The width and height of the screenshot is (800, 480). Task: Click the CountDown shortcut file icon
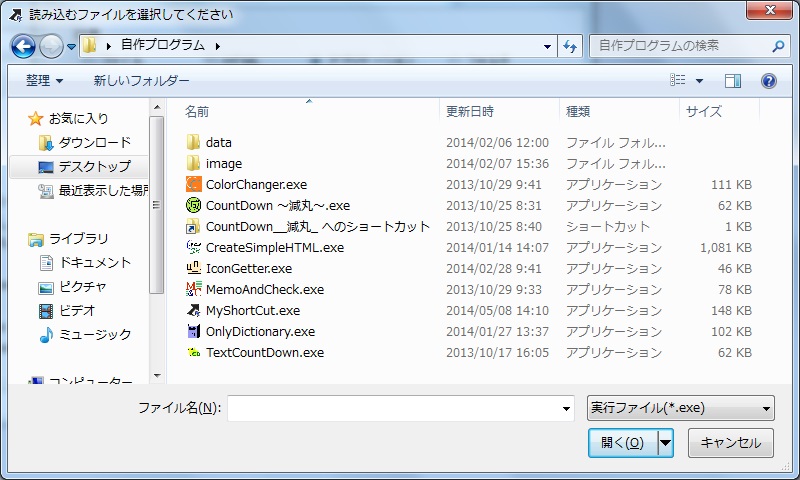point(193,226)
